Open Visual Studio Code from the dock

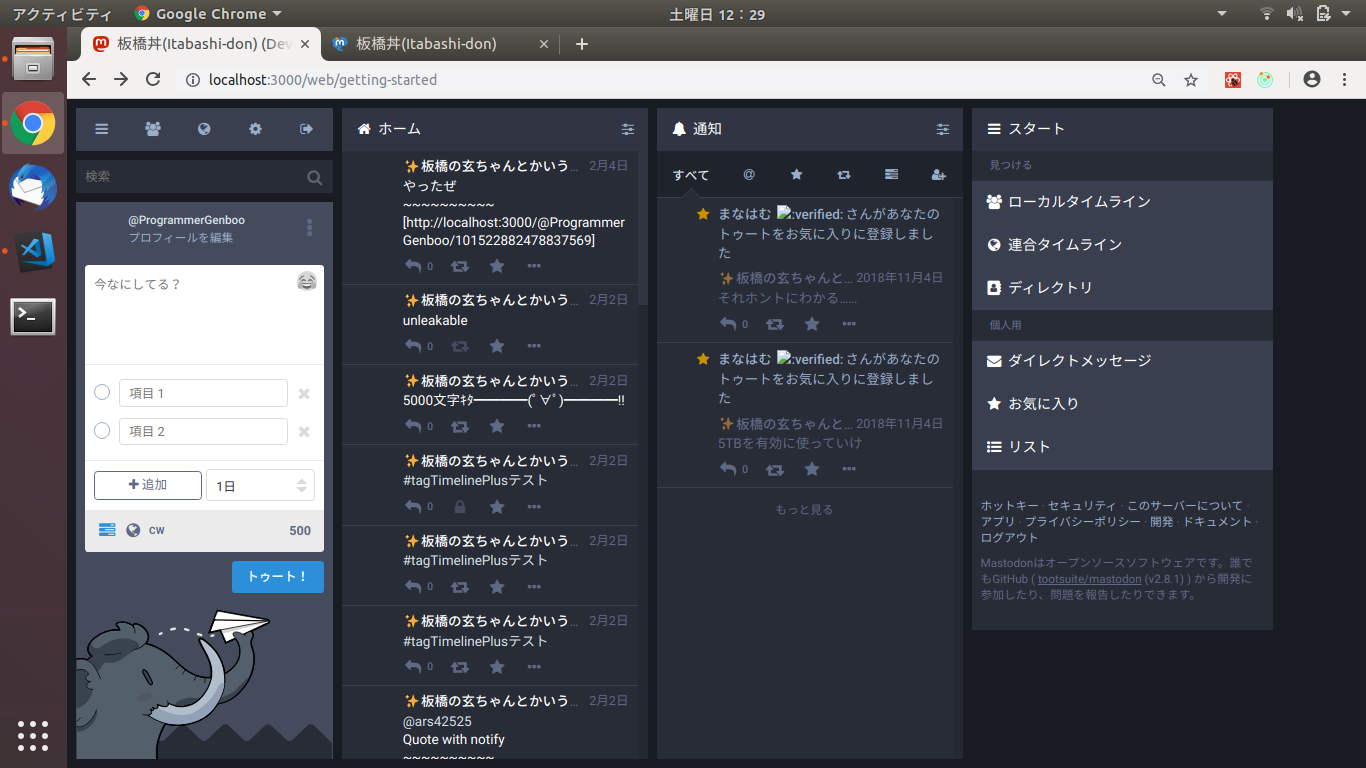33,251
